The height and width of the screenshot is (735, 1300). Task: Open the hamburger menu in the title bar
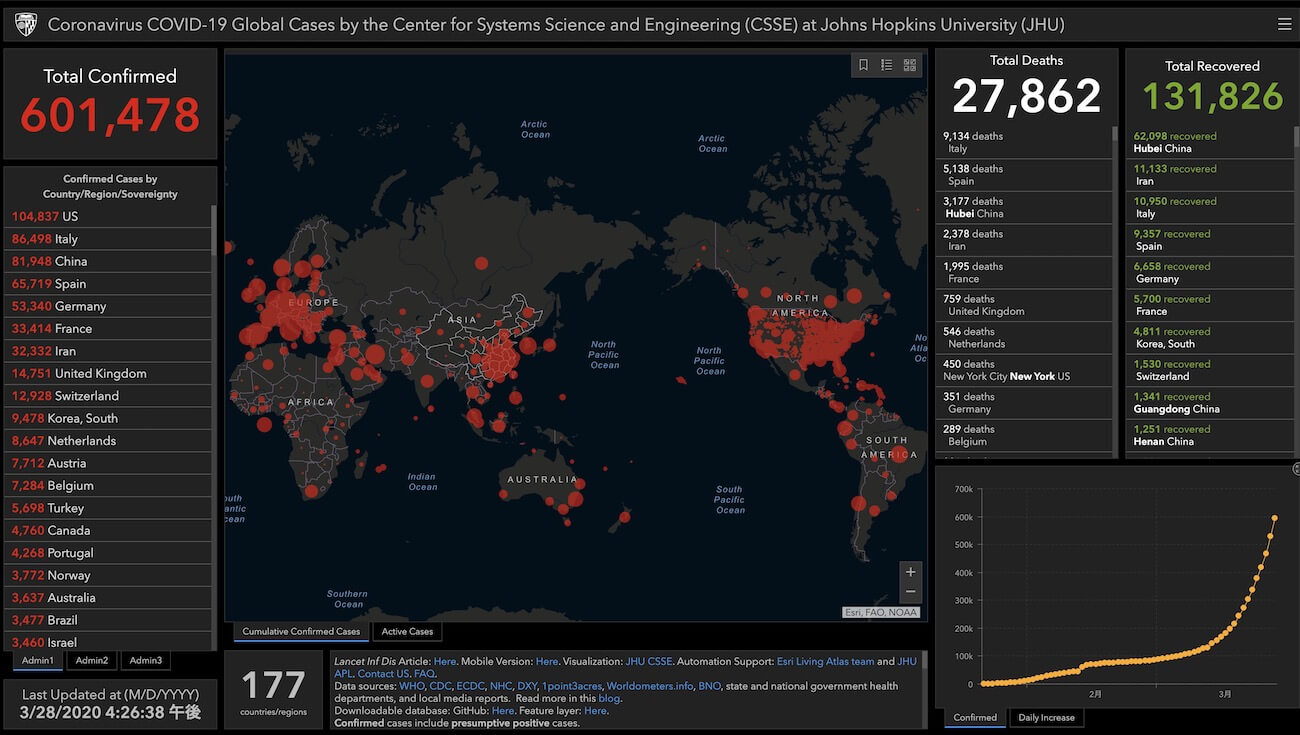click(1284, 24)
